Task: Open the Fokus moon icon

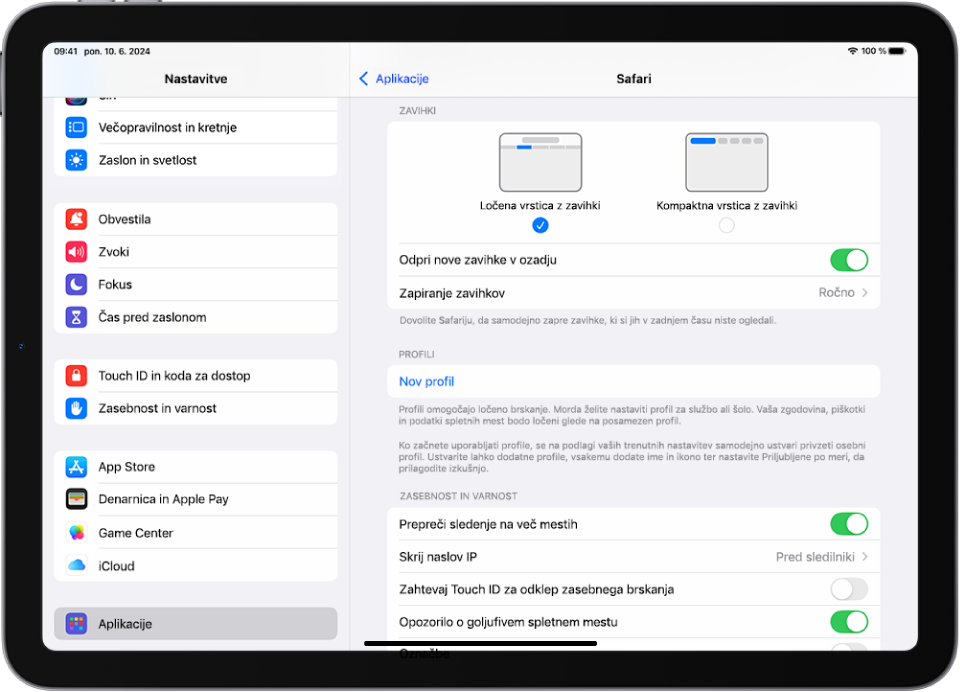Action: click(x=76, y=284)
